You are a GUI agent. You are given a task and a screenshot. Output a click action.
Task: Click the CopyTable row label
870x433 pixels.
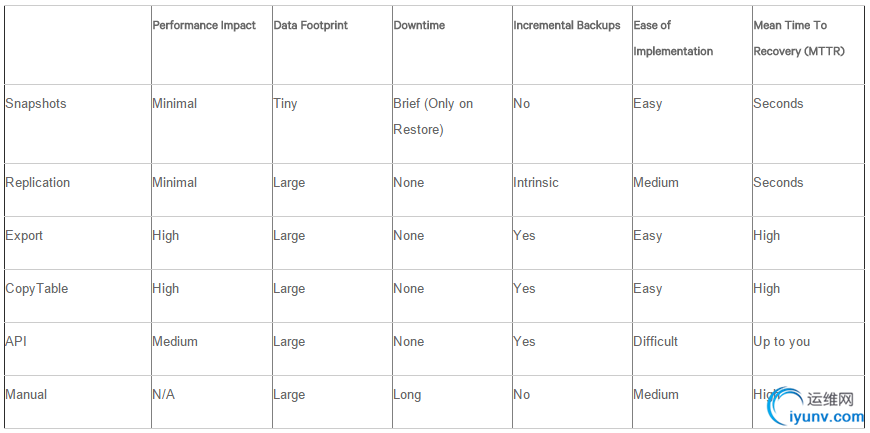click(x=37, y=288)
